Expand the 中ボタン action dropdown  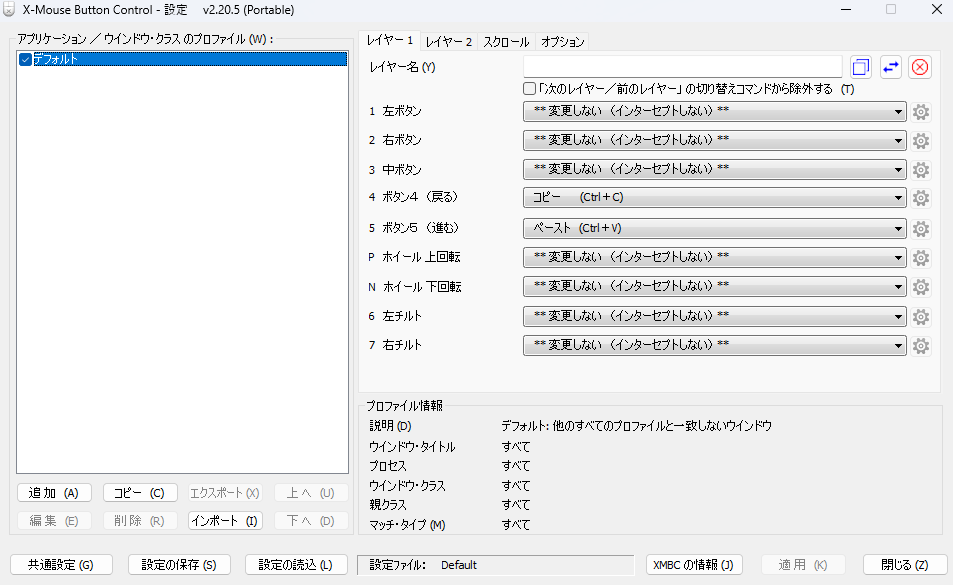pyautogui.click(x=714, y=169)
